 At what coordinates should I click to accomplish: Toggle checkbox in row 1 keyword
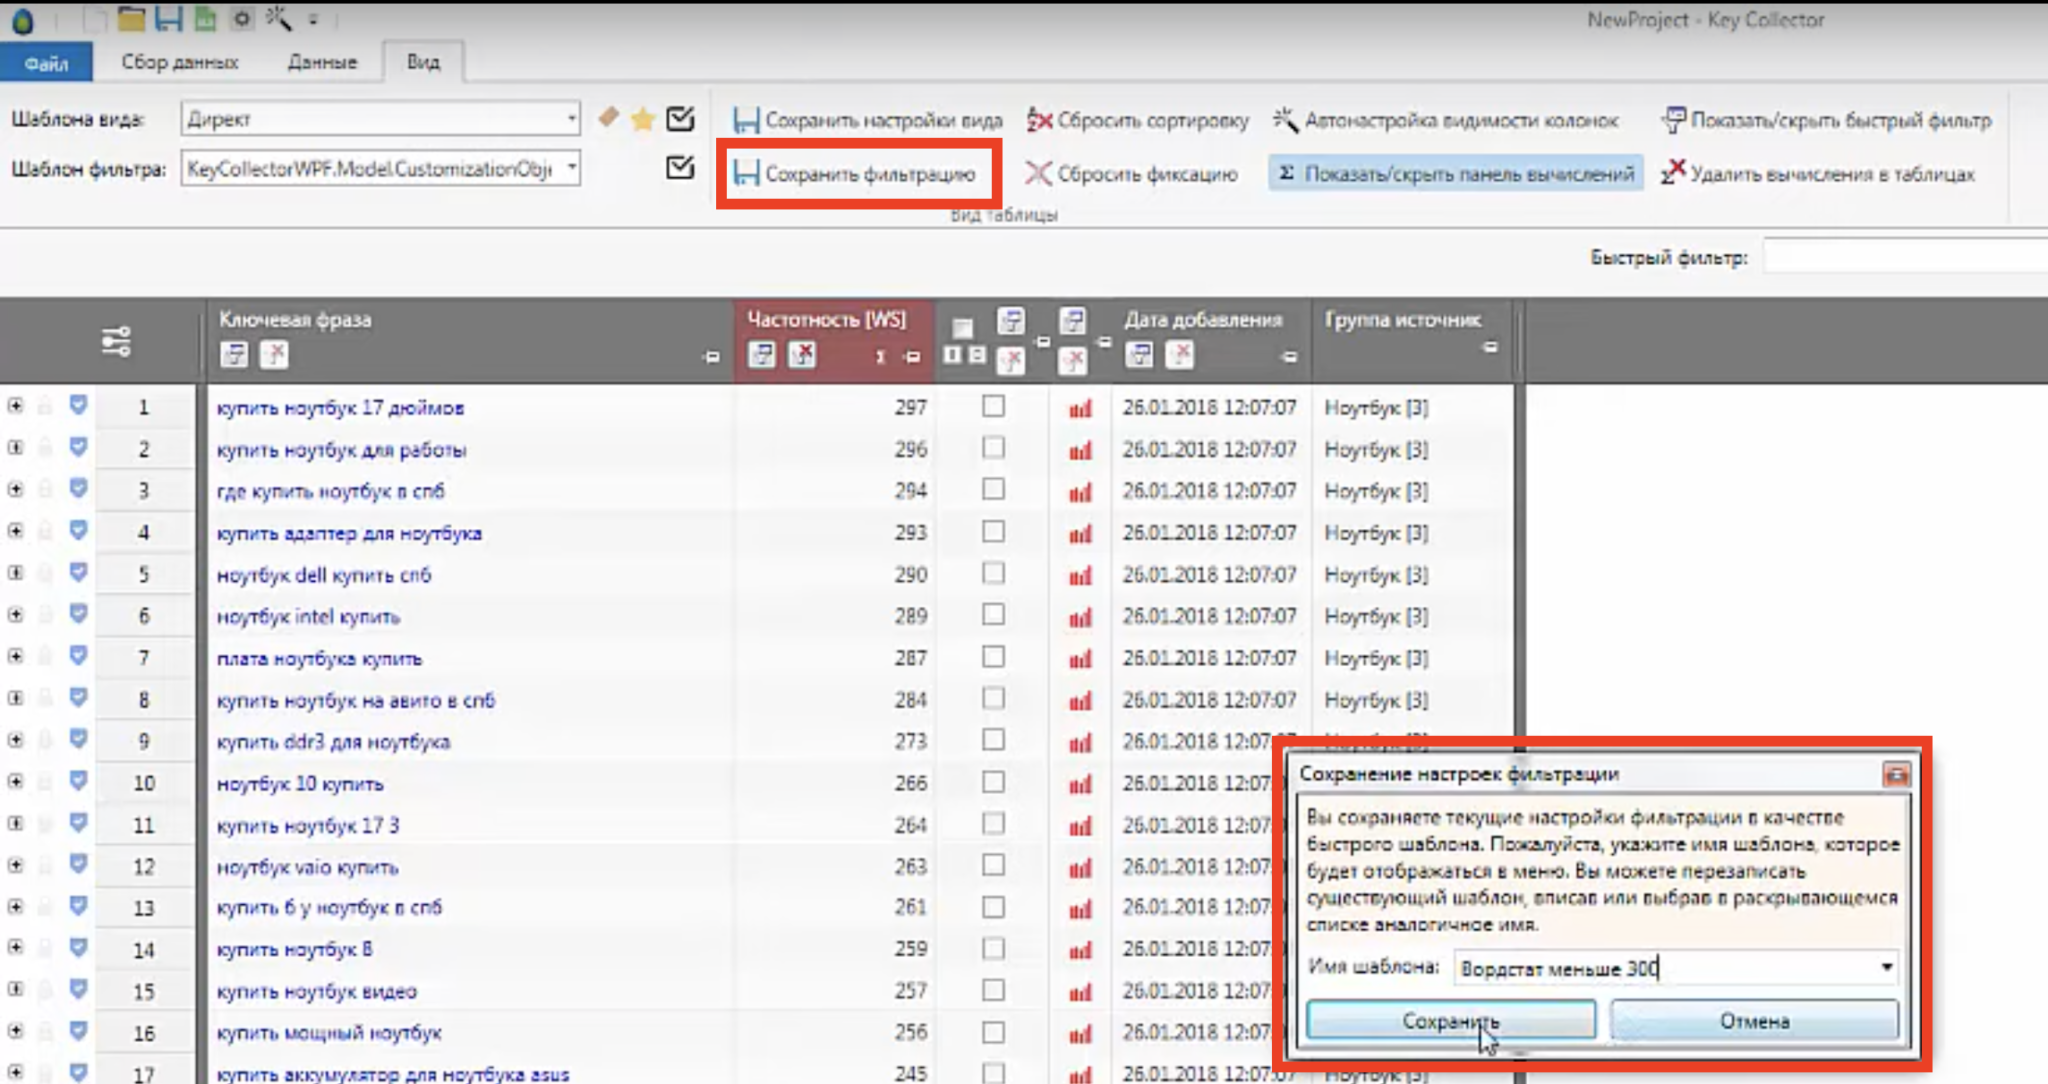pos(991,406)
